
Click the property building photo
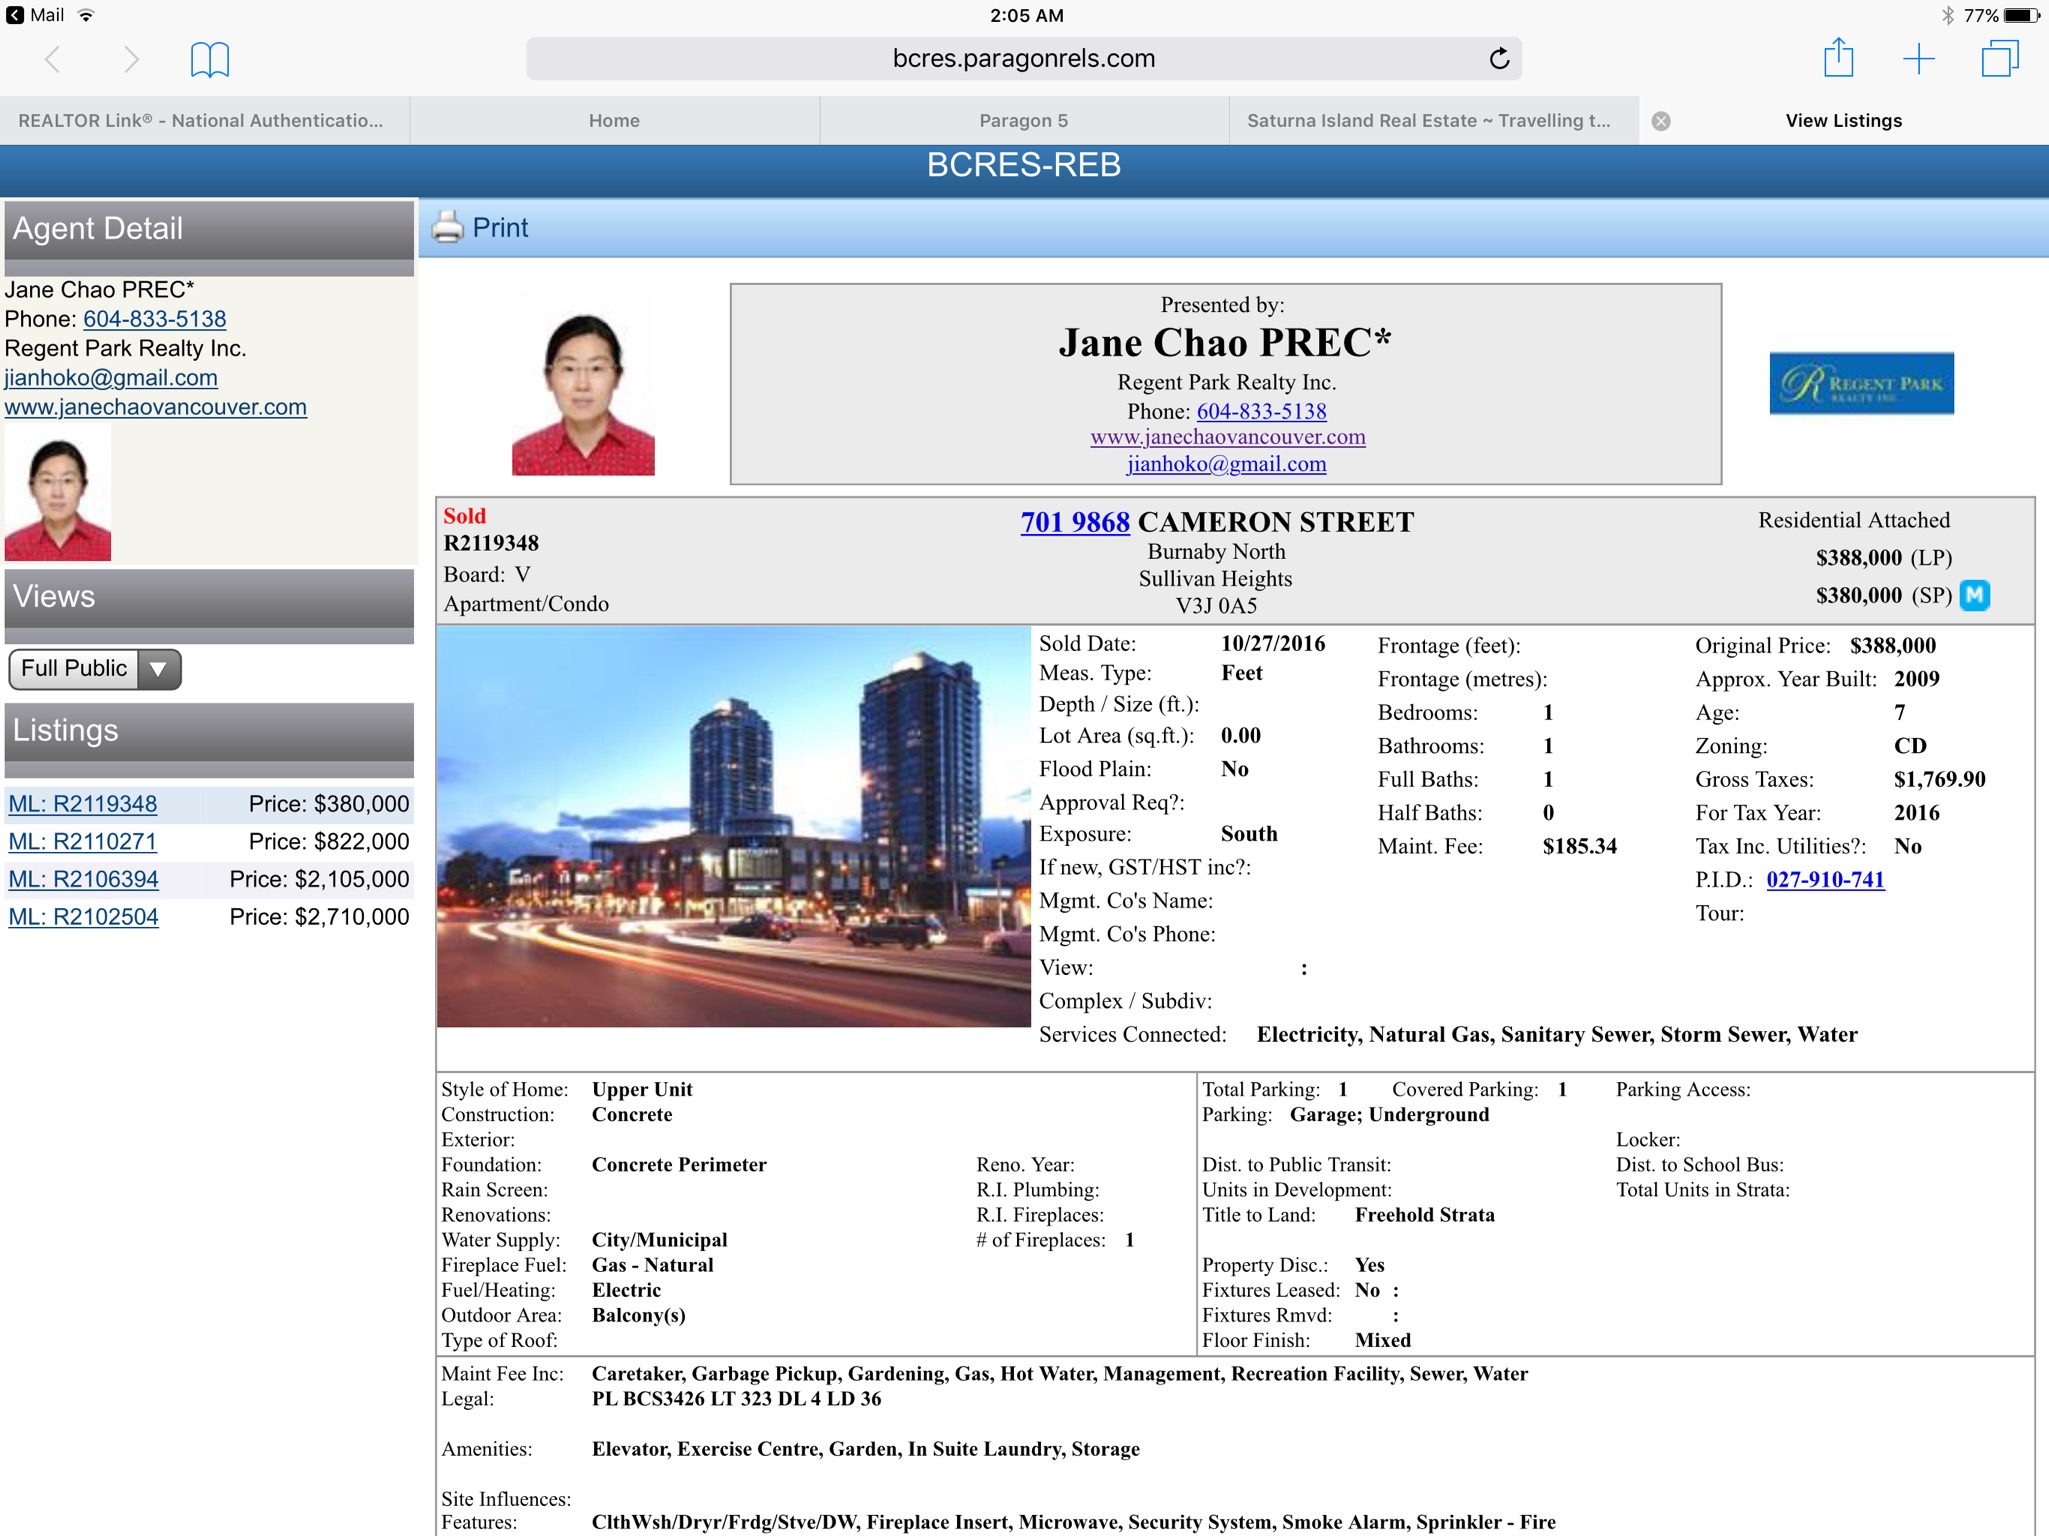(733, 826)
